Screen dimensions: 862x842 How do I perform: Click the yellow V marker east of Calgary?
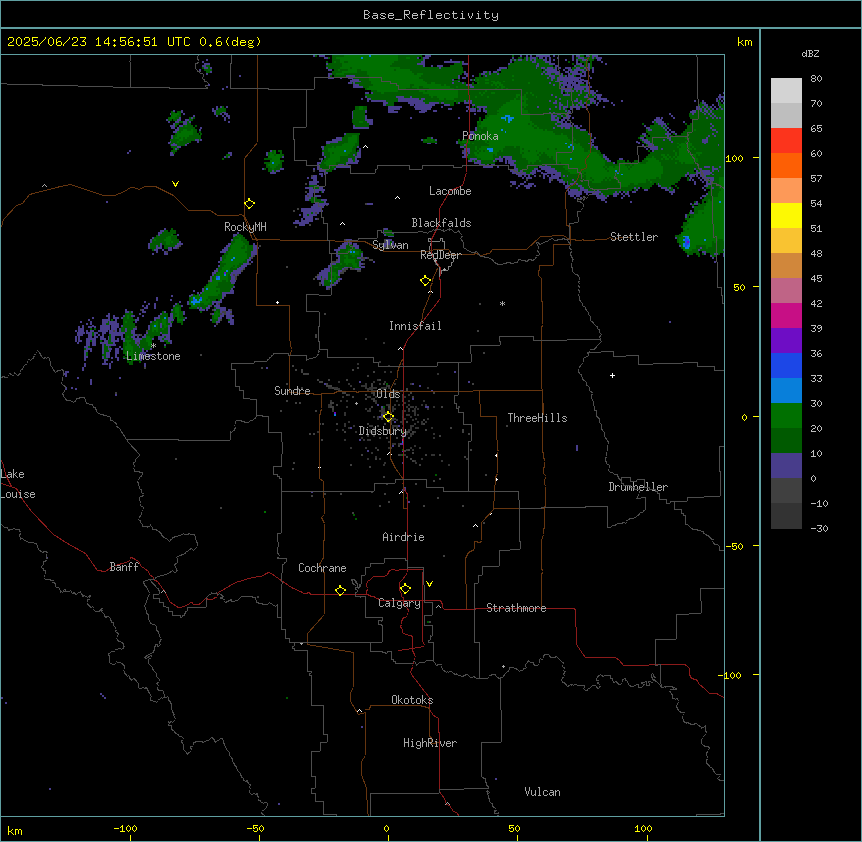(x=429, y=584)
